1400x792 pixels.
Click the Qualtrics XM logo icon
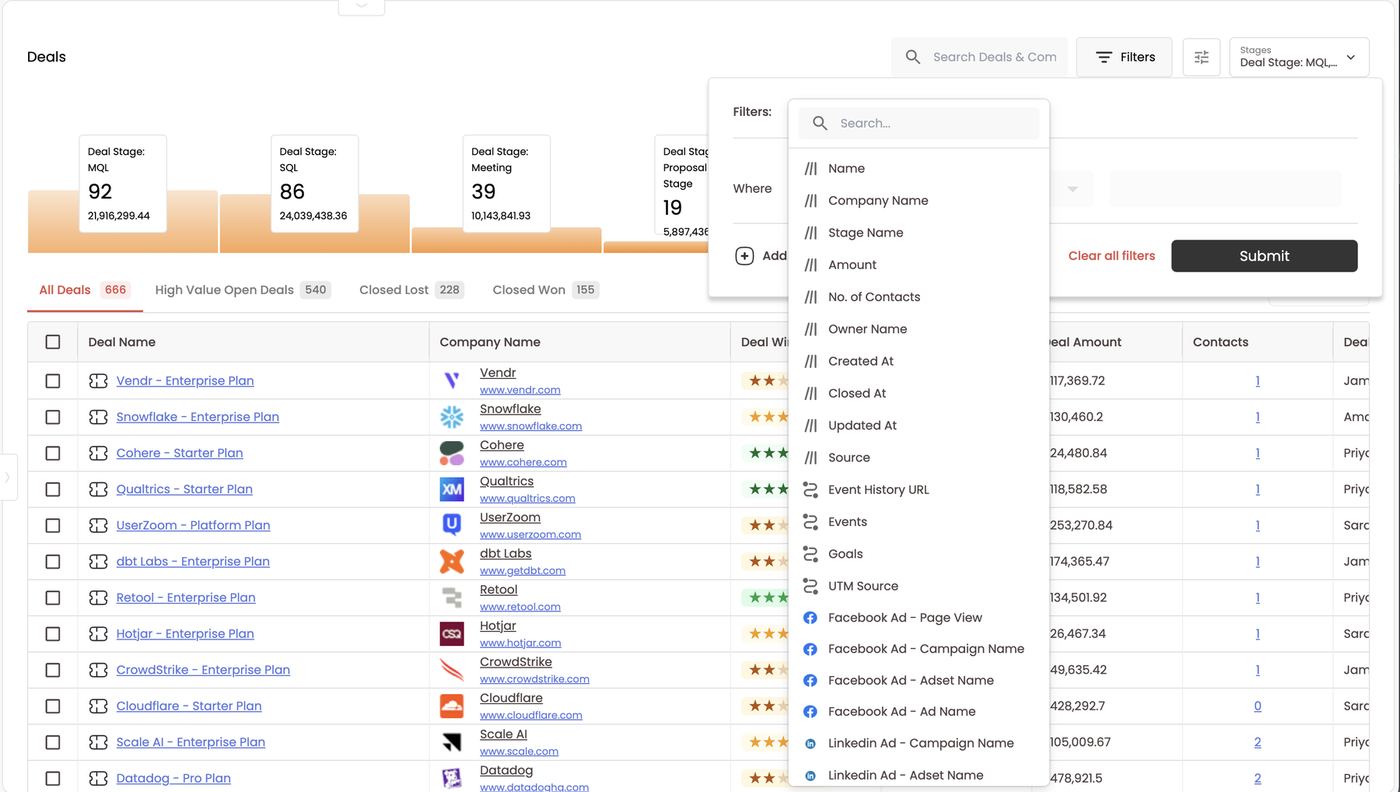(x=452, y=489)
